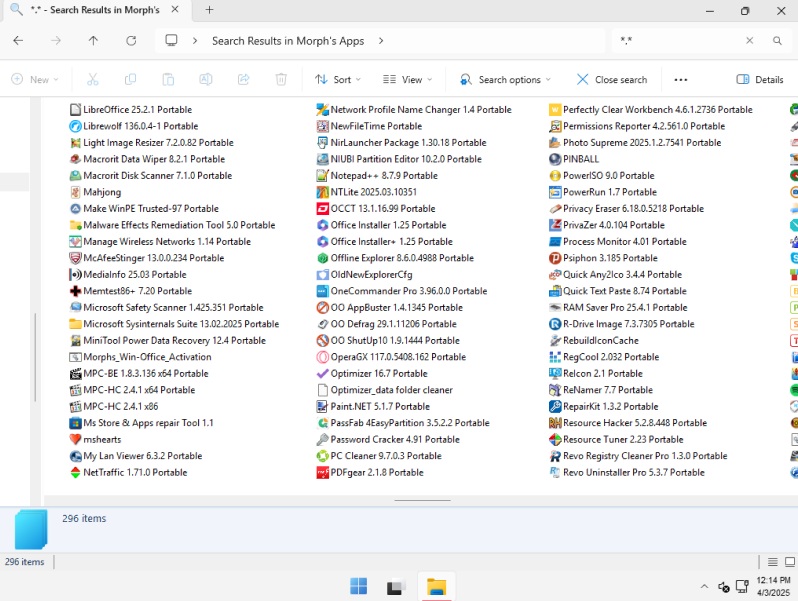Viewport: 798px width, 601px height.
Task: Click the Librewolf 136.0.4-1 Portable icon
Action: (x=75, y=126)
